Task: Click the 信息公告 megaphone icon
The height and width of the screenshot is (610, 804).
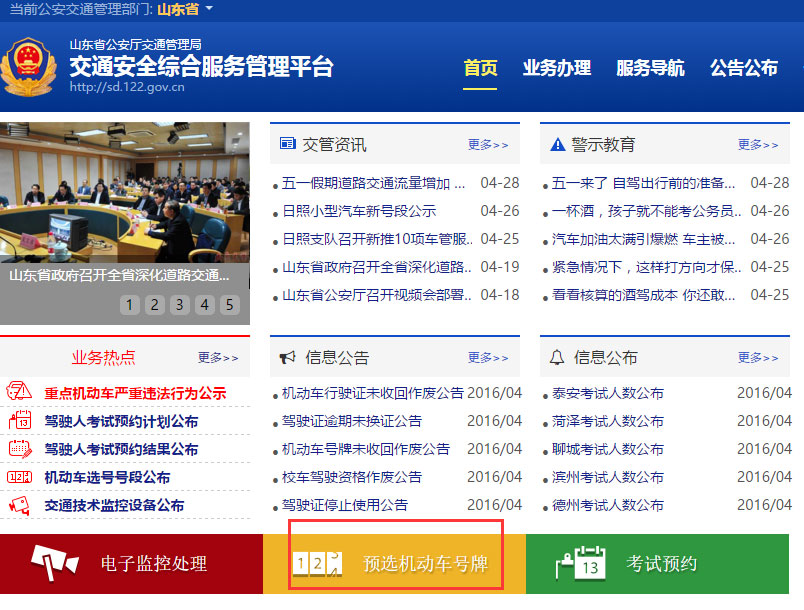Action: click(289, 357)
